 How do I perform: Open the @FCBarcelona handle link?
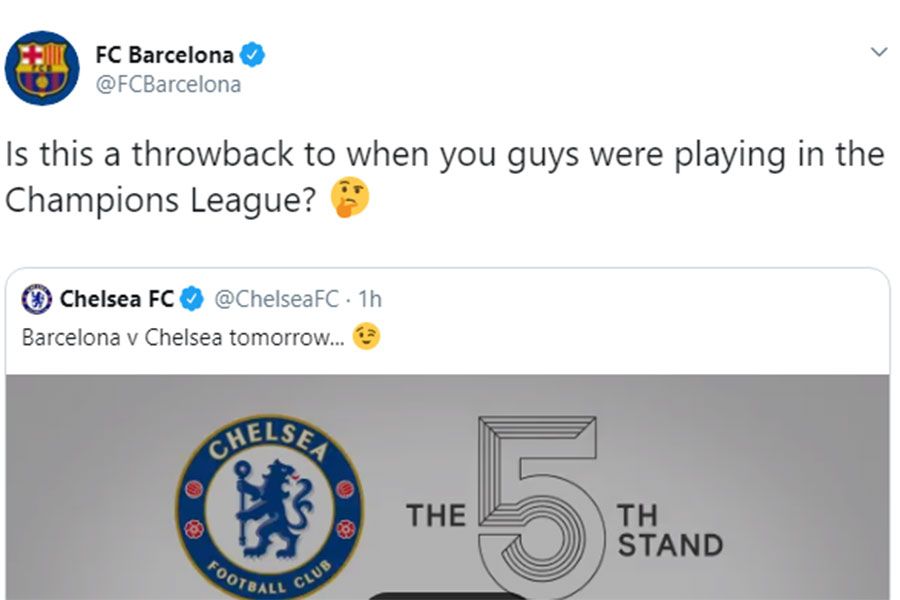pyautogui.click(x=168, y=84)
